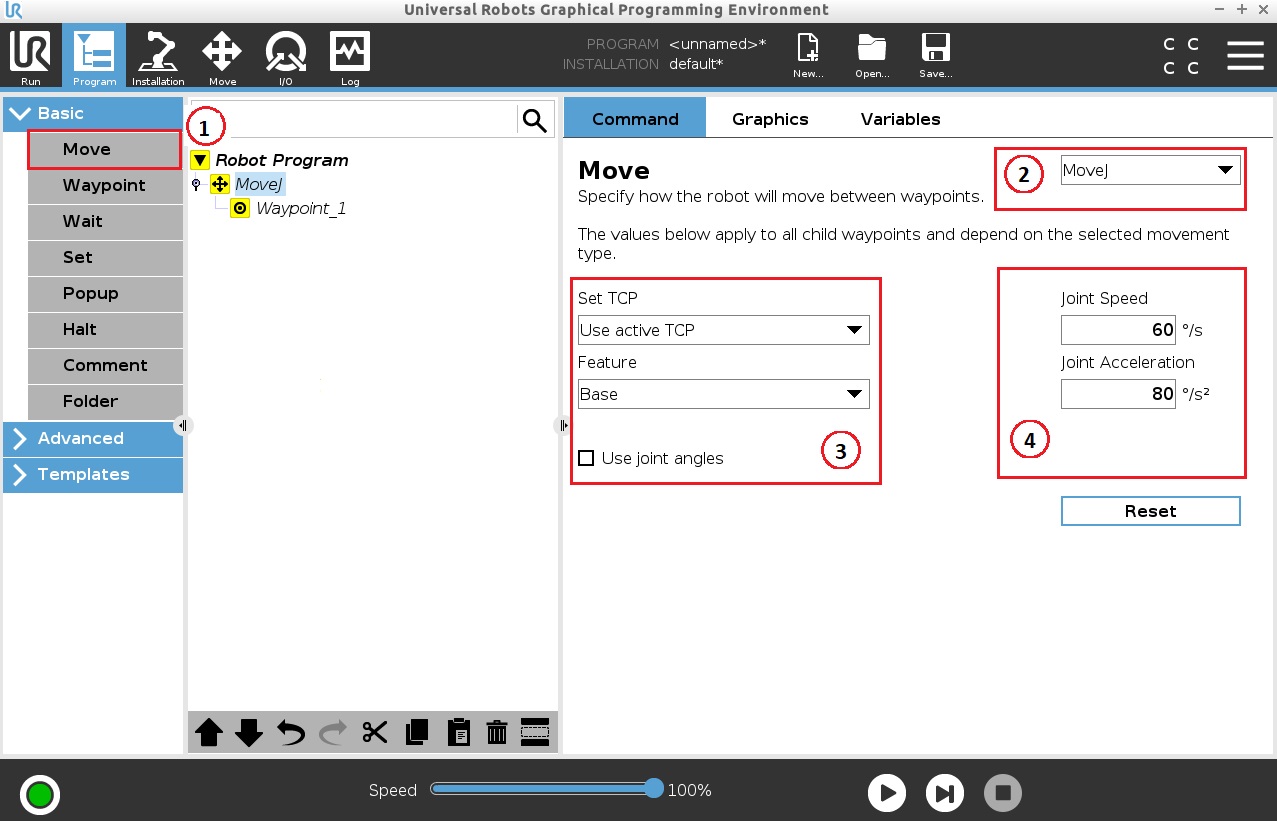Open the Feature dropdown set to Base
1277x821 pixels.
point(724,394)
